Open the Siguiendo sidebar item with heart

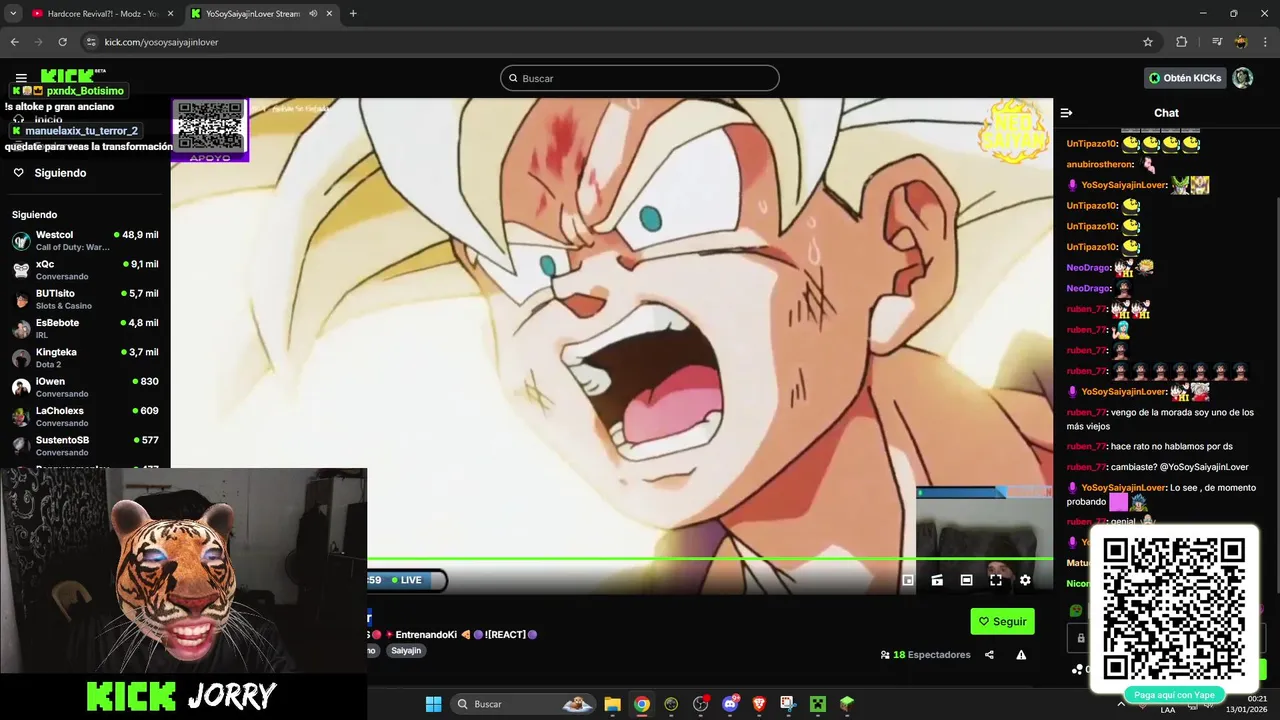49,173
